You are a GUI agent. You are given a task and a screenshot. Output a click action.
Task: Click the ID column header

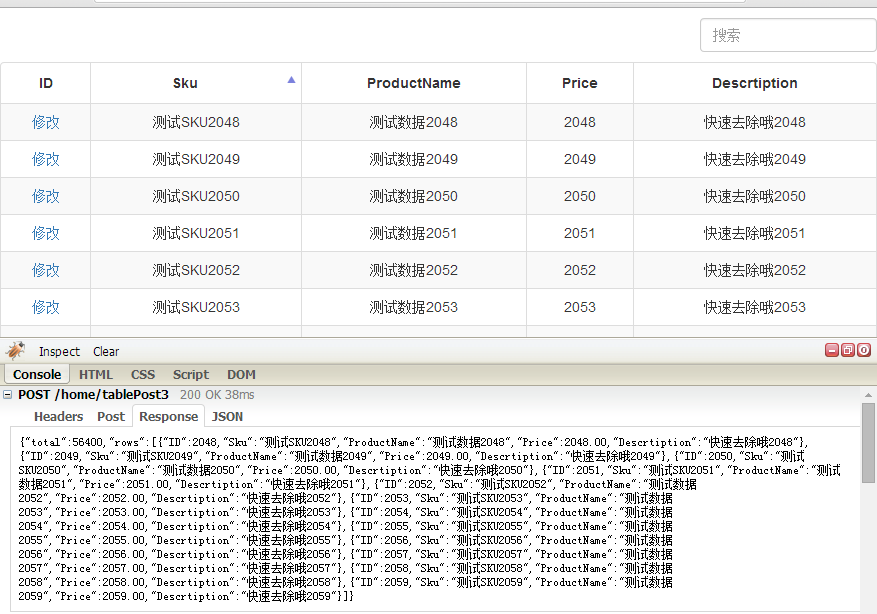click(45, 83)
